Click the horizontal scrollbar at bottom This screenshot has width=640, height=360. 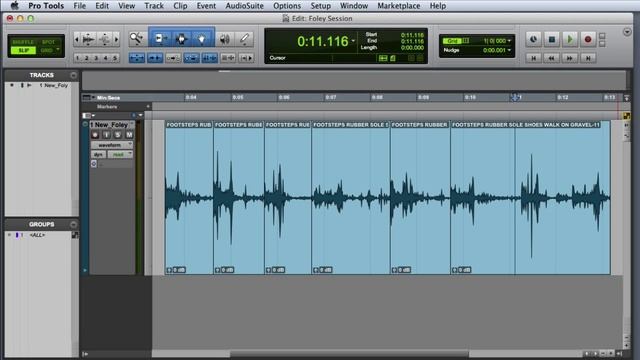(x=349, y=353)
